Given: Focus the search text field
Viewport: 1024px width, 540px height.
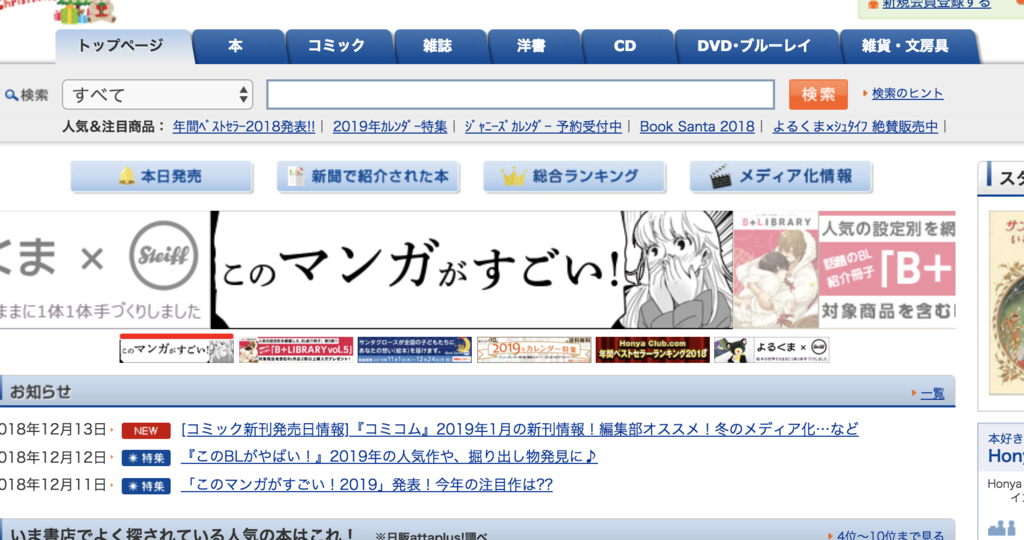Looking at the screenshot, I should tap(520, 95).
